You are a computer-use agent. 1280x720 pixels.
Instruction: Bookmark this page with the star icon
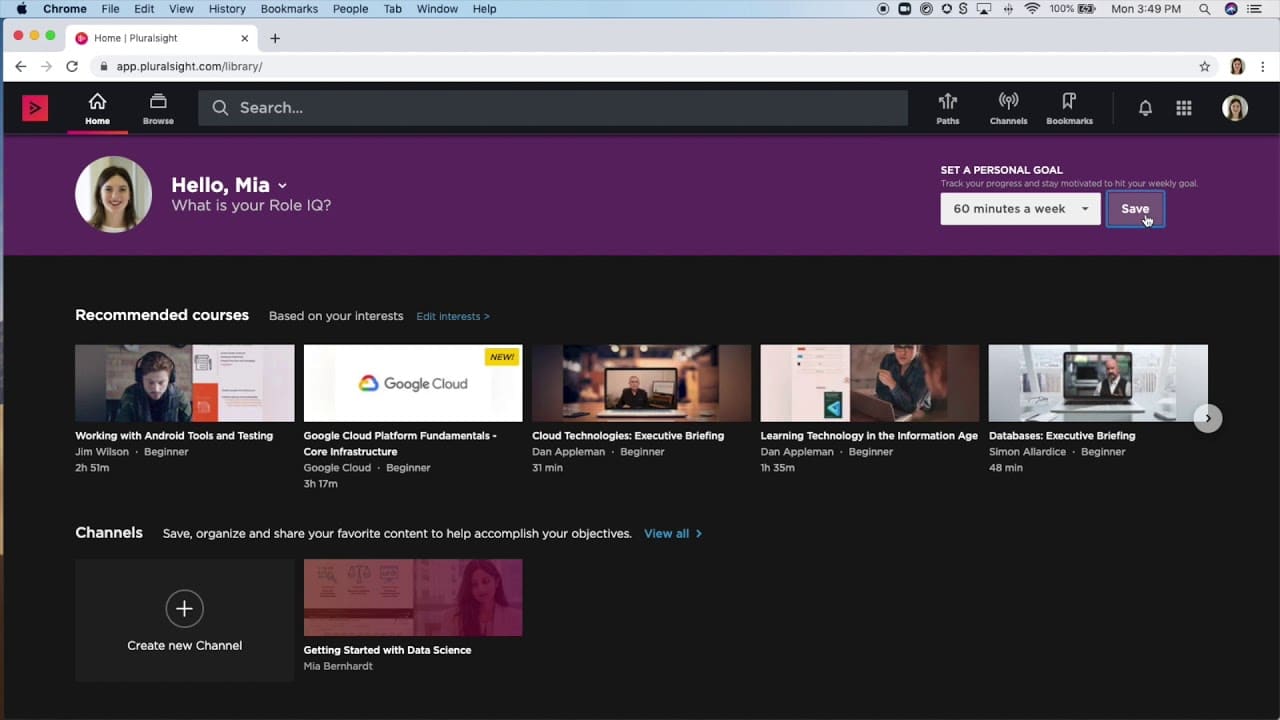[1205, 66]
